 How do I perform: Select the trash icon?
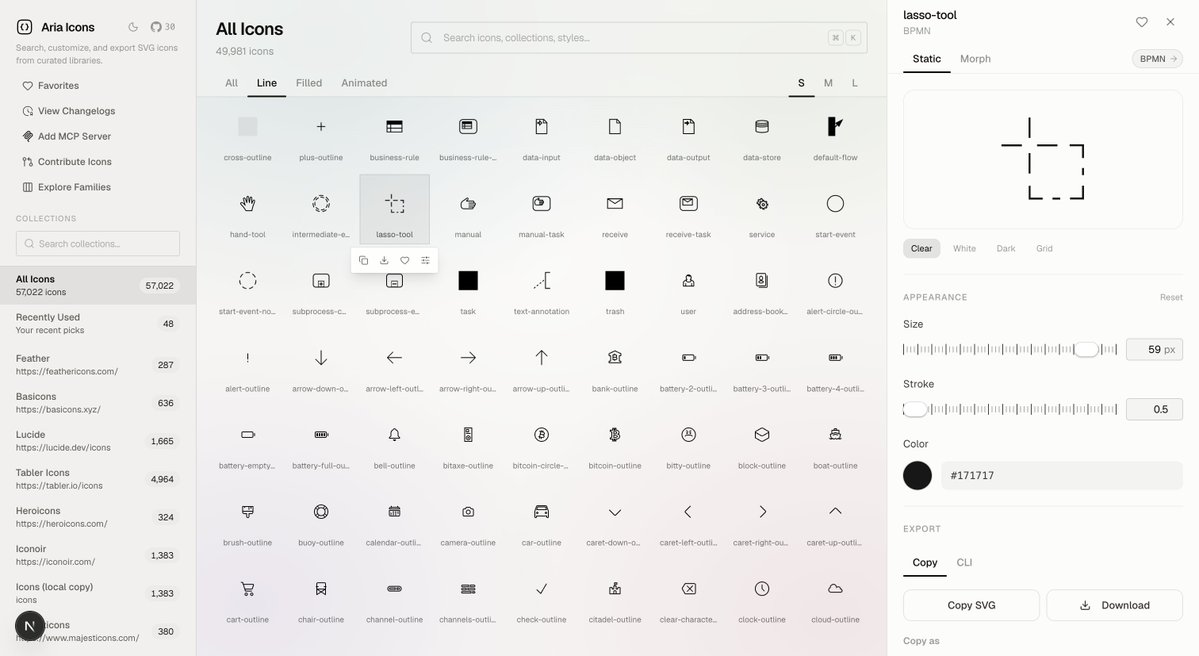click(x=615, y=287)
